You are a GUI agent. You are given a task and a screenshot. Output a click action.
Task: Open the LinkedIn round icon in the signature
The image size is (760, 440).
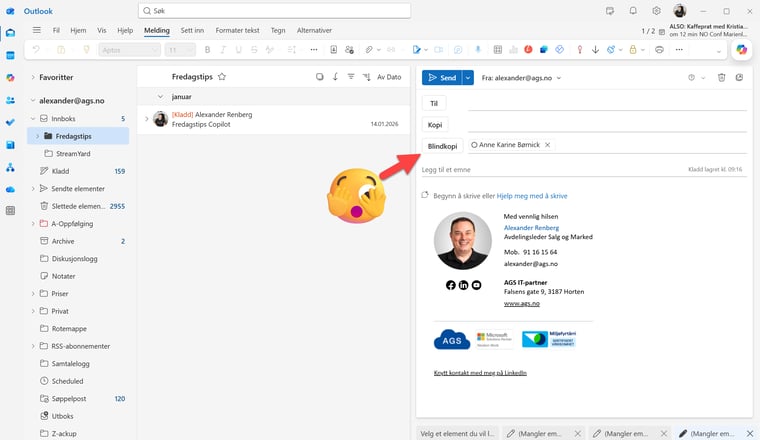click(463, 285)
